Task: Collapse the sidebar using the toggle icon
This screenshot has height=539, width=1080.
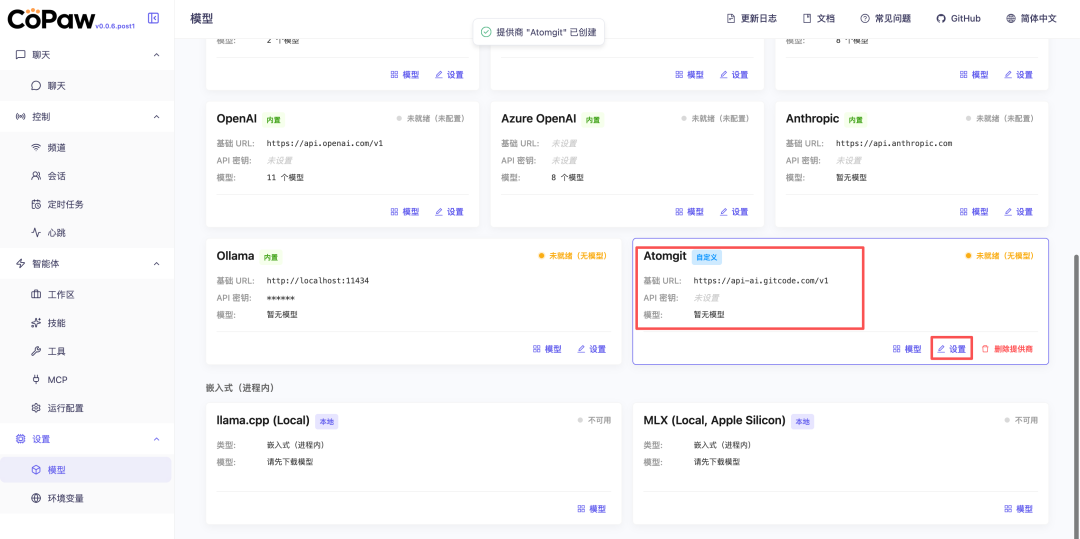Action: pos(154,19)
